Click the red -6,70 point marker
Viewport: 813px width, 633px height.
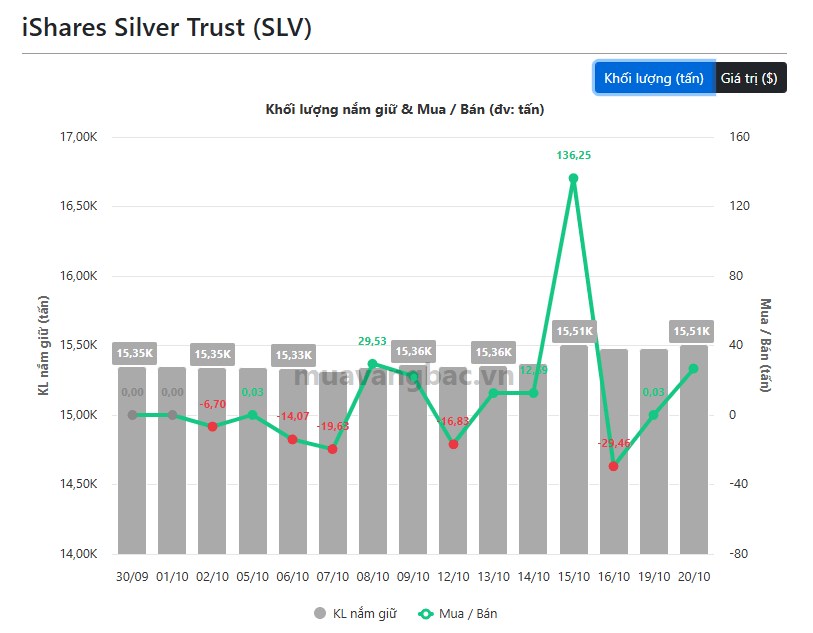pos(212,426)
